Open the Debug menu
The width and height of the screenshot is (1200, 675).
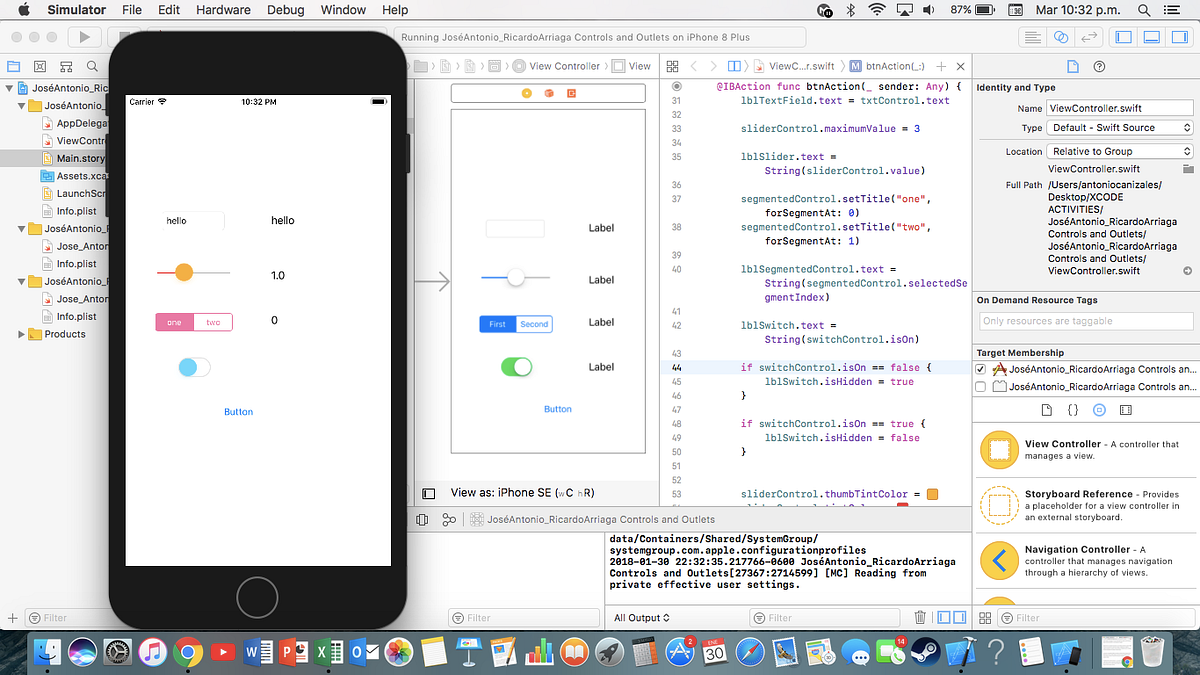(285, 10)
